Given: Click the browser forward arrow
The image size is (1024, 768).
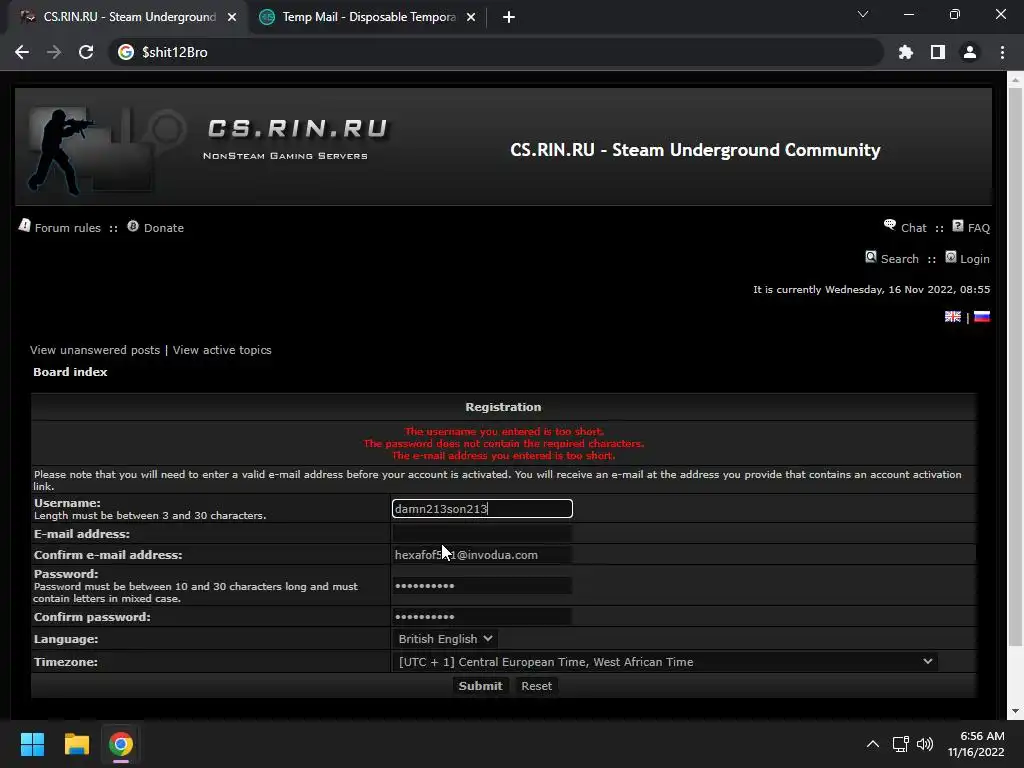Looking at the screenshot, I should 54,52.
